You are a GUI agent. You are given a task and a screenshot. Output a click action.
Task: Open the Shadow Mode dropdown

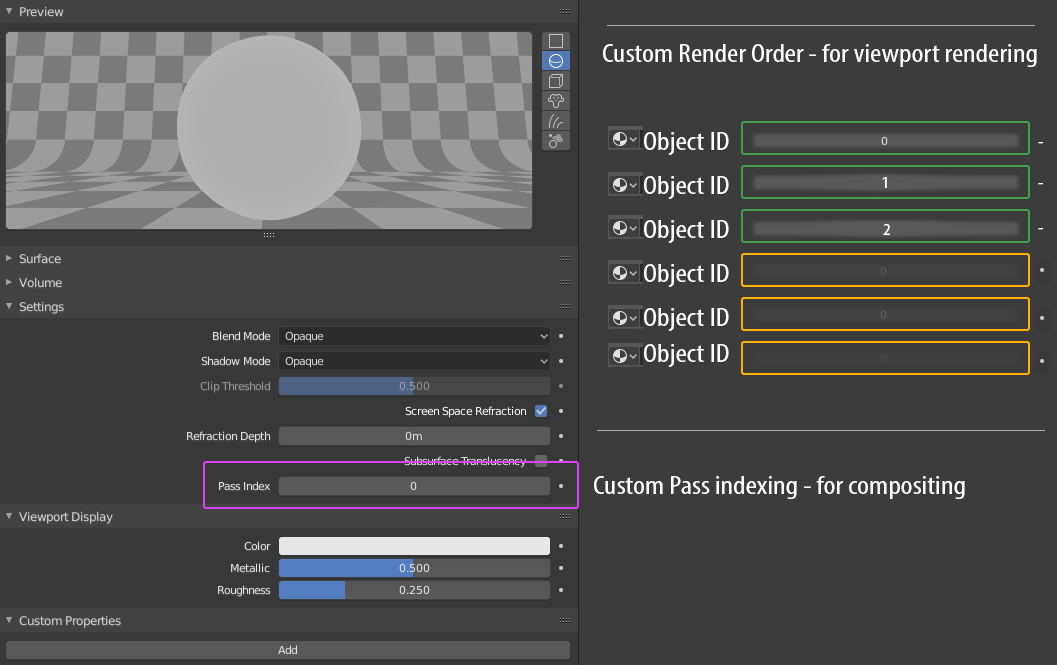point(414,361)
